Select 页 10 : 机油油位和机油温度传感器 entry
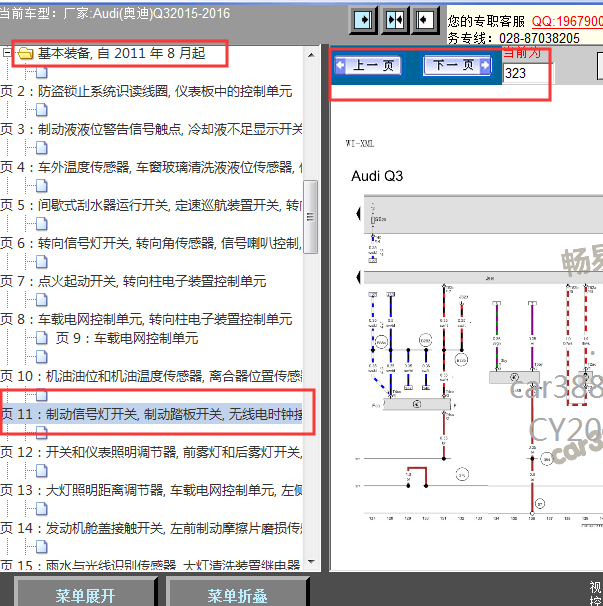This screenshot has width=603, height=606. click(x=151, y=376)
